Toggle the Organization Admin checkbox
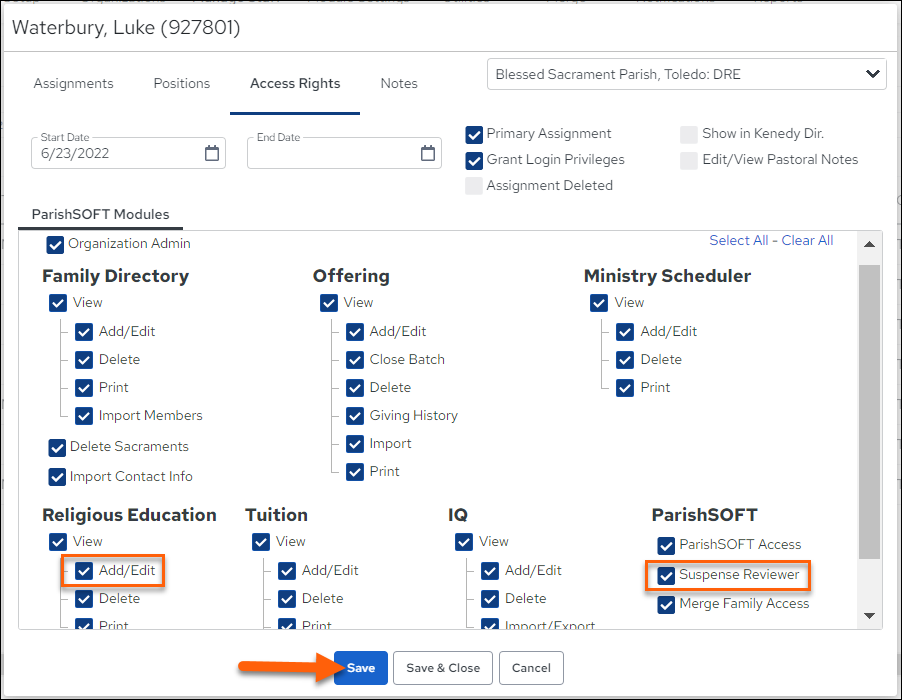This screenshot has height=700, width=902. 55,244
